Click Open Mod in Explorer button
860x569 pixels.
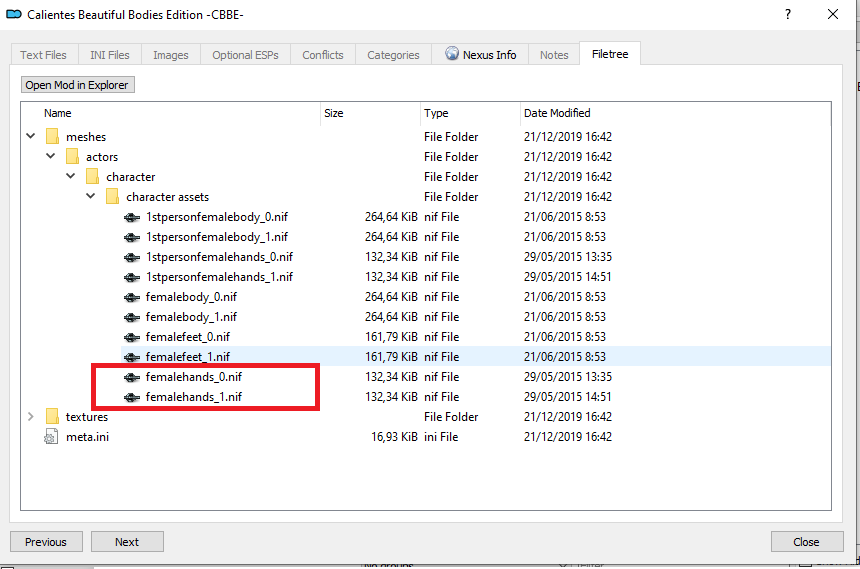point(77,85)
